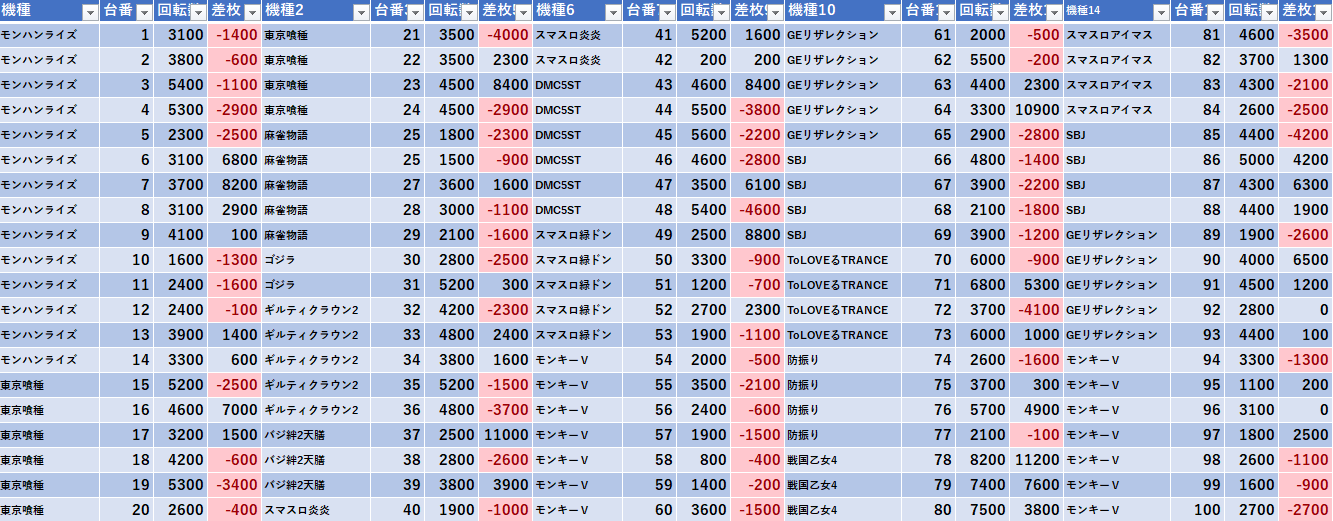Image resolution: width=1333 pixels, height=521 pixels.
Task: Select the 10900 差枚 cell
Action: coord(1036,110)
